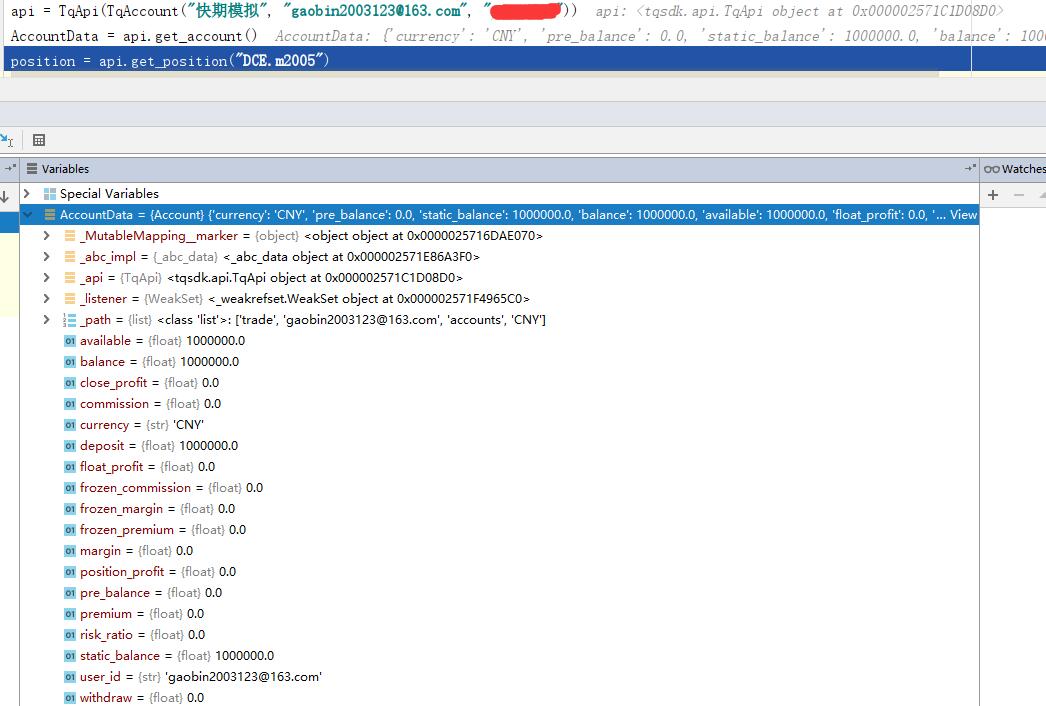Click the Evaluate Expression calculator icon

tap(39, 141)
